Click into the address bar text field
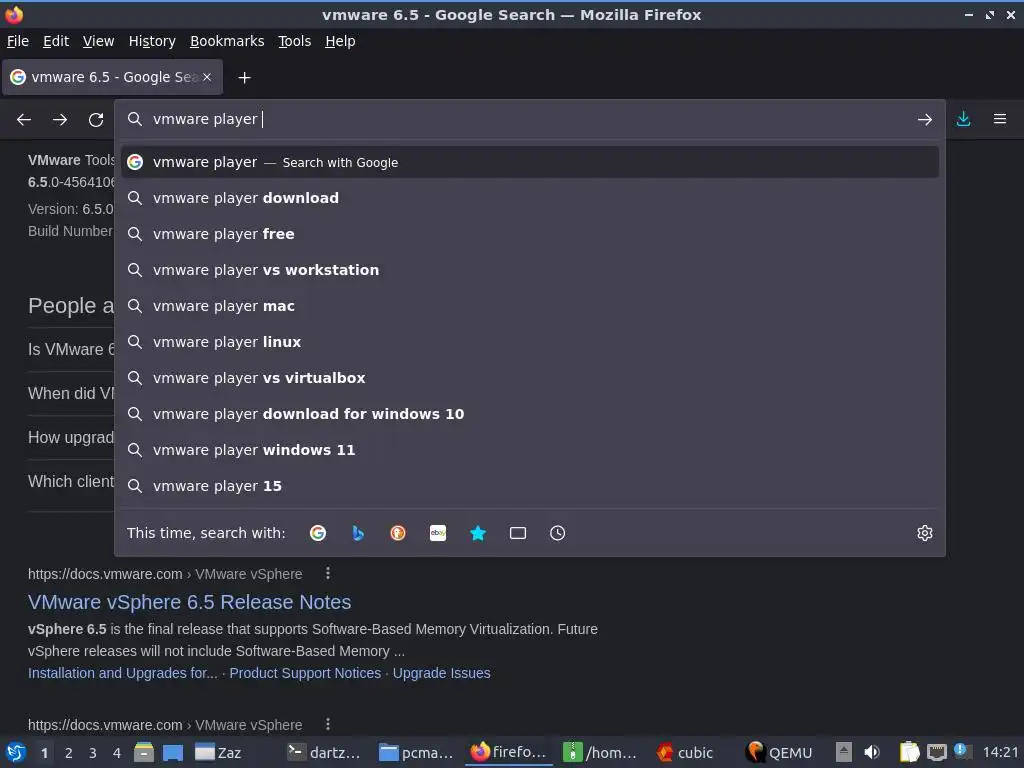The height and width of the screenshot is (768, 1024). point(529,119)
